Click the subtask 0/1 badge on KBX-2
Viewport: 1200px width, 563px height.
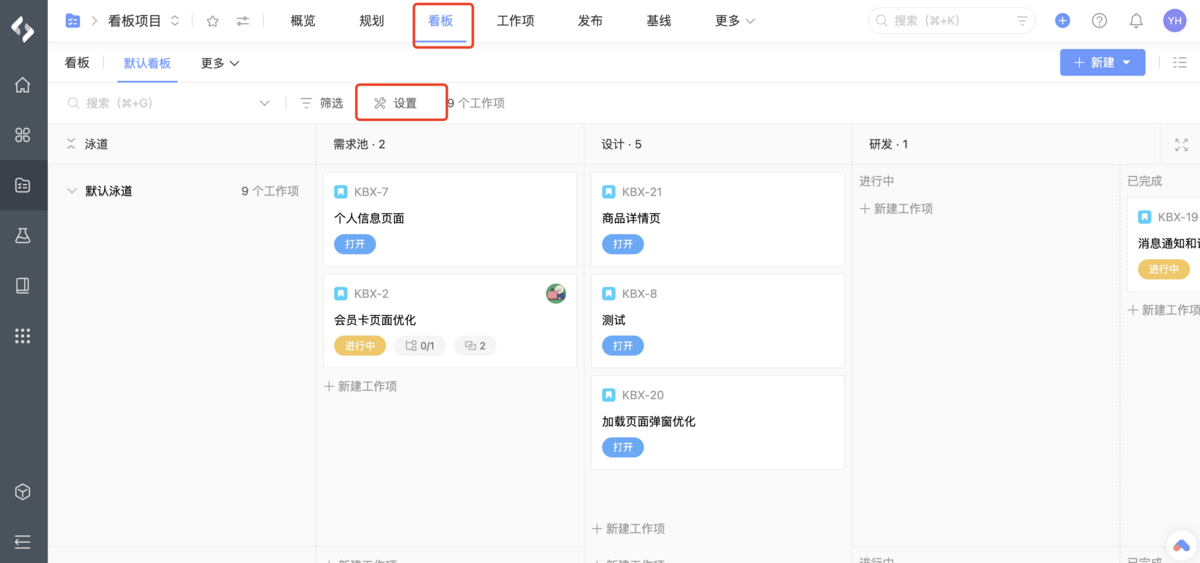(x=420, y=346)
